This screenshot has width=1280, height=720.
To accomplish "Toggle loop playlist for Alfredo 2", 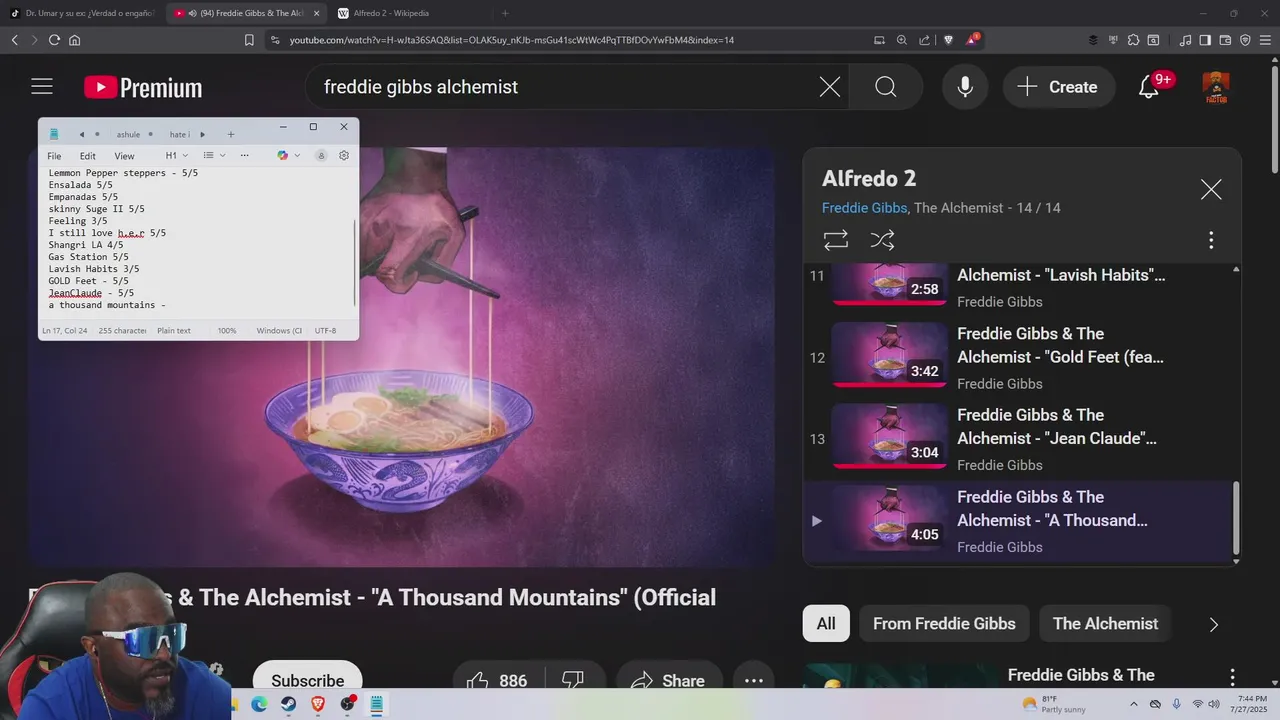I will [836, 240].
